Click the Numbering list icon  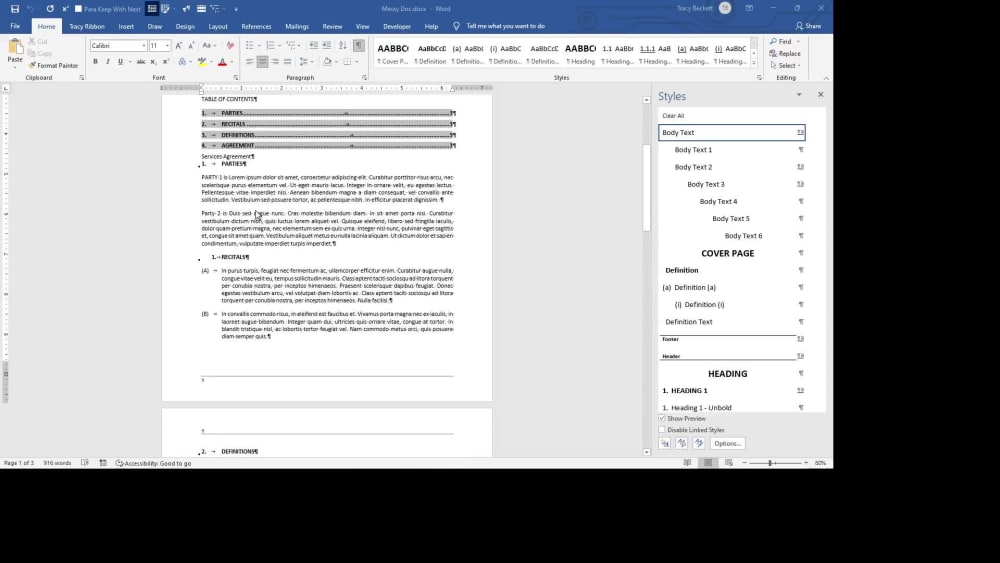click(270, 45)
